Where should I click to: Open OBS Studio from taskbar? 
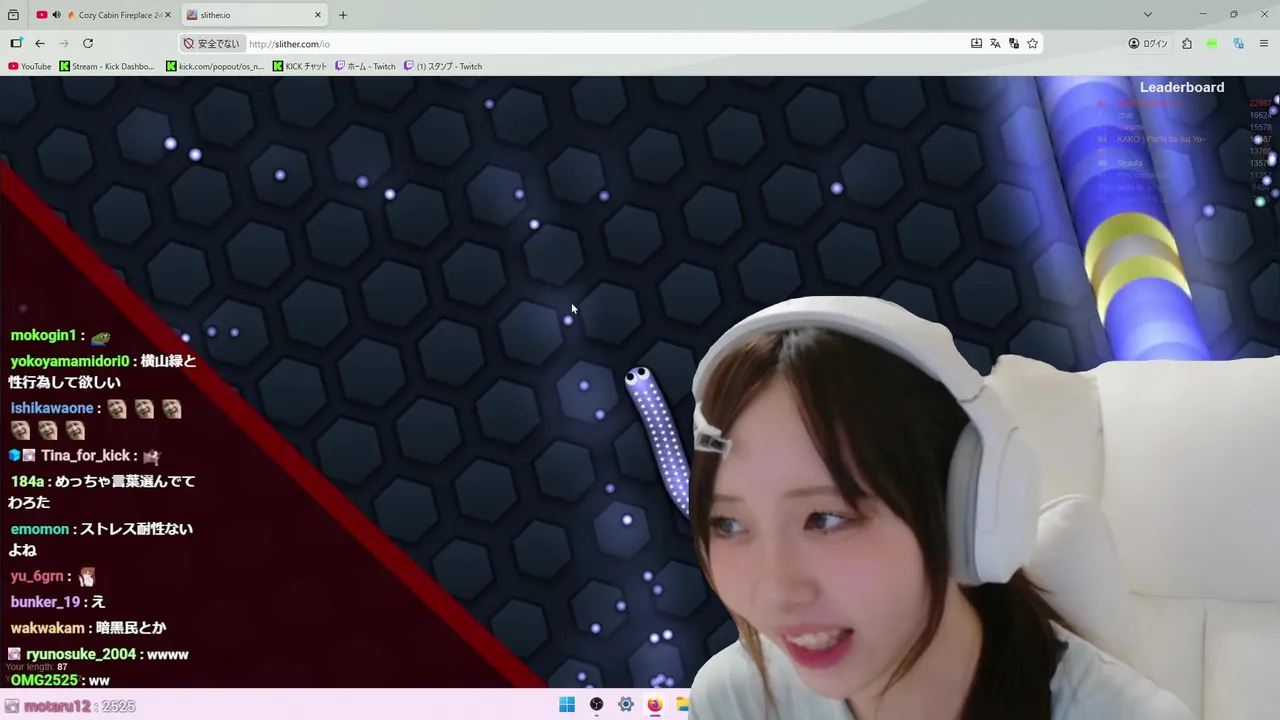tap(596, 705)
